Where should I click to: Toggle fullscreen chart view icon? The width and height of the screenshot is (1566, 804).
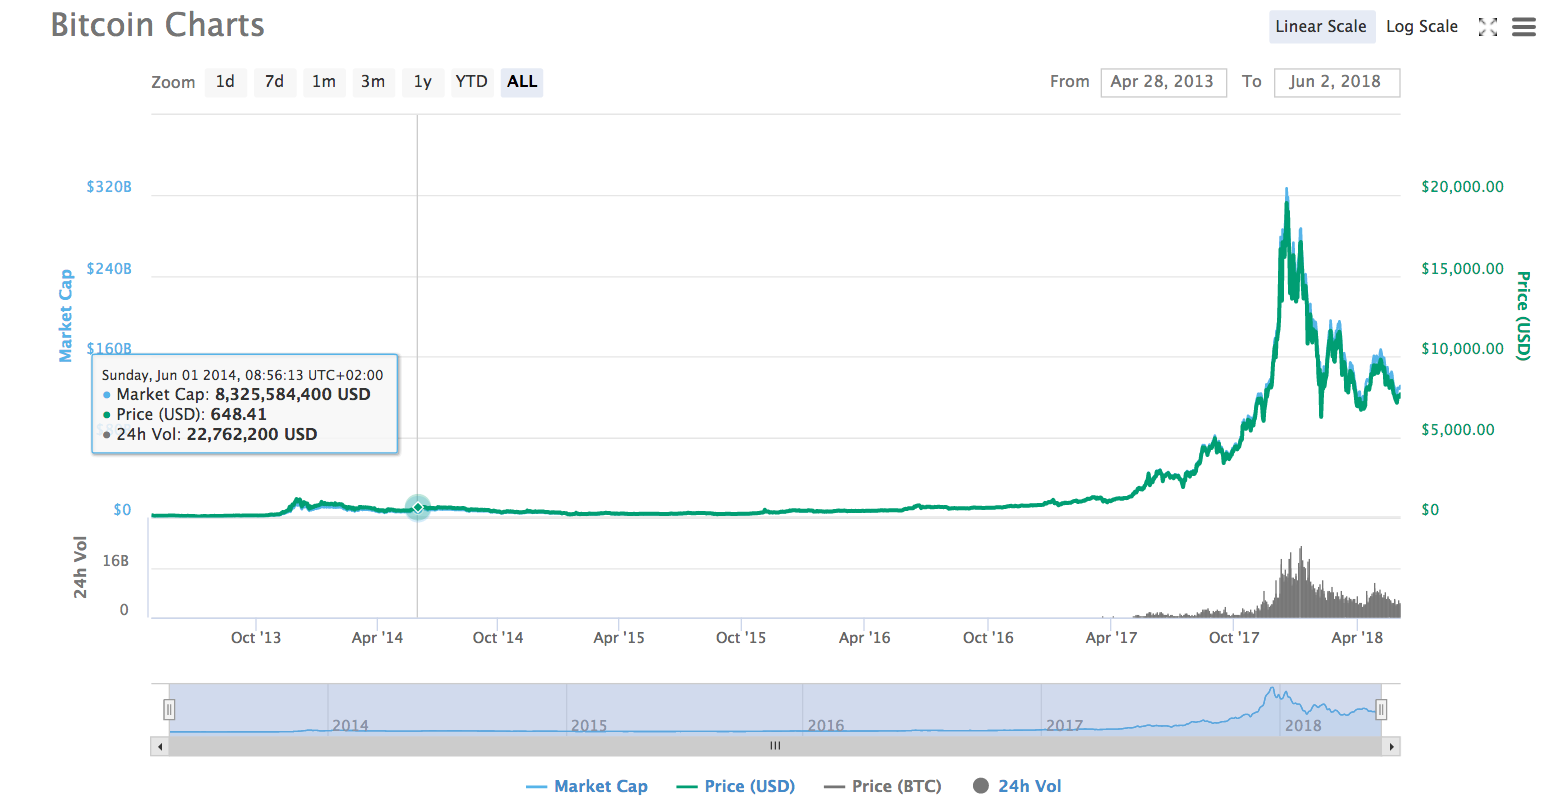click(1488, 27)
